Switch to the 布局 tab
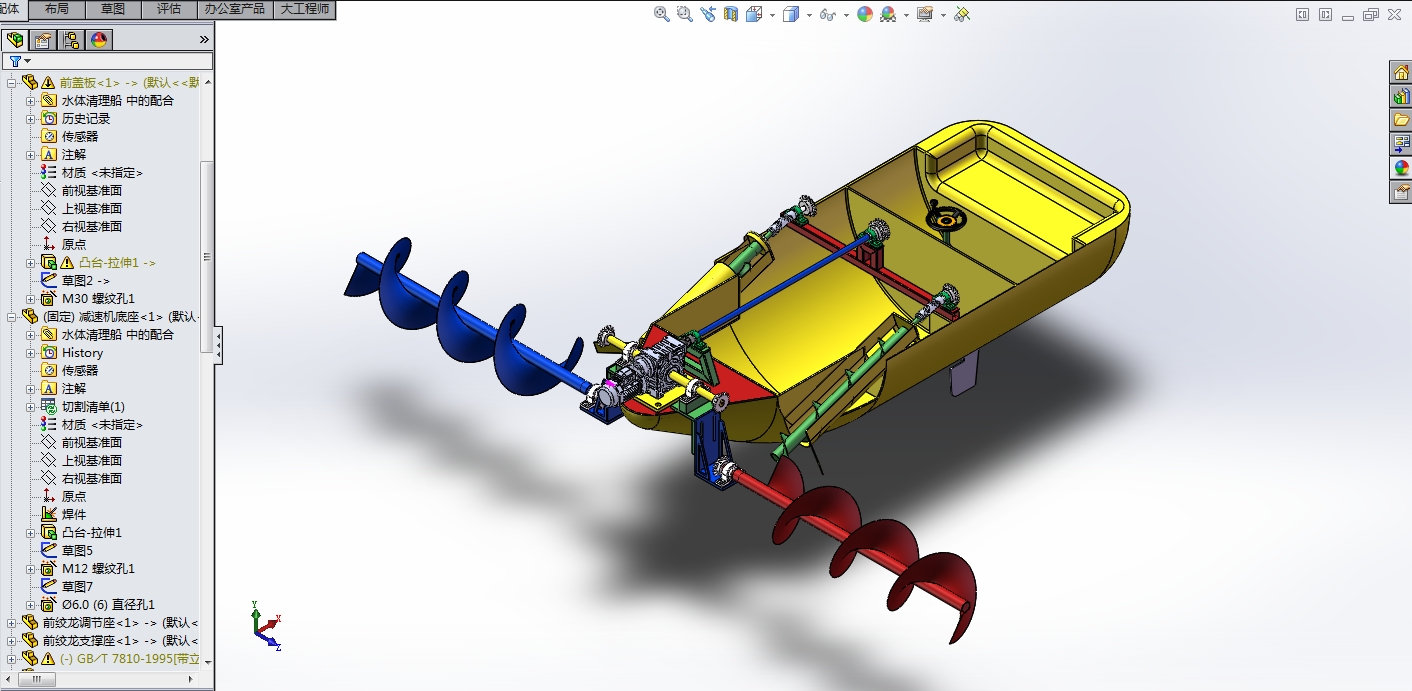 click(x=57, y=9)
